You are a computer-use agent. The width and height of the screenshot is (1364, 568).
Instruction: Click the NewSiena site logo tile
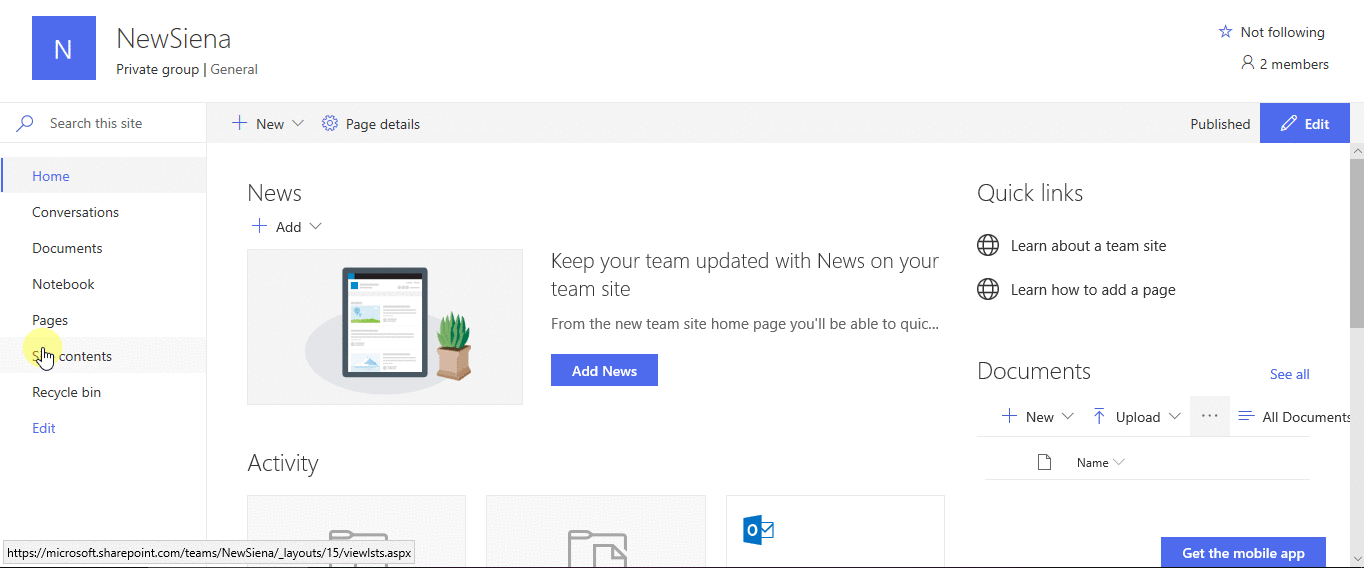(64, 48)
